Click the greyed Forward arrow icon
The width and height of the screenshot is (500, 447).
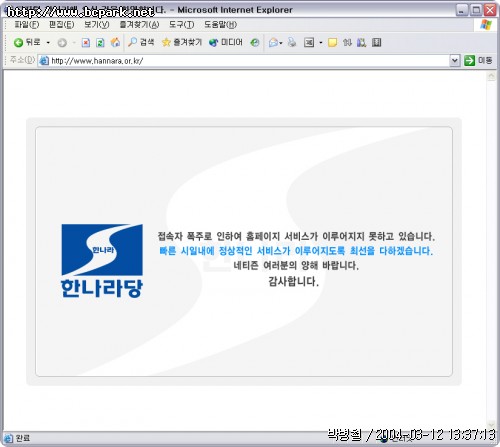(x=62, y=42)
